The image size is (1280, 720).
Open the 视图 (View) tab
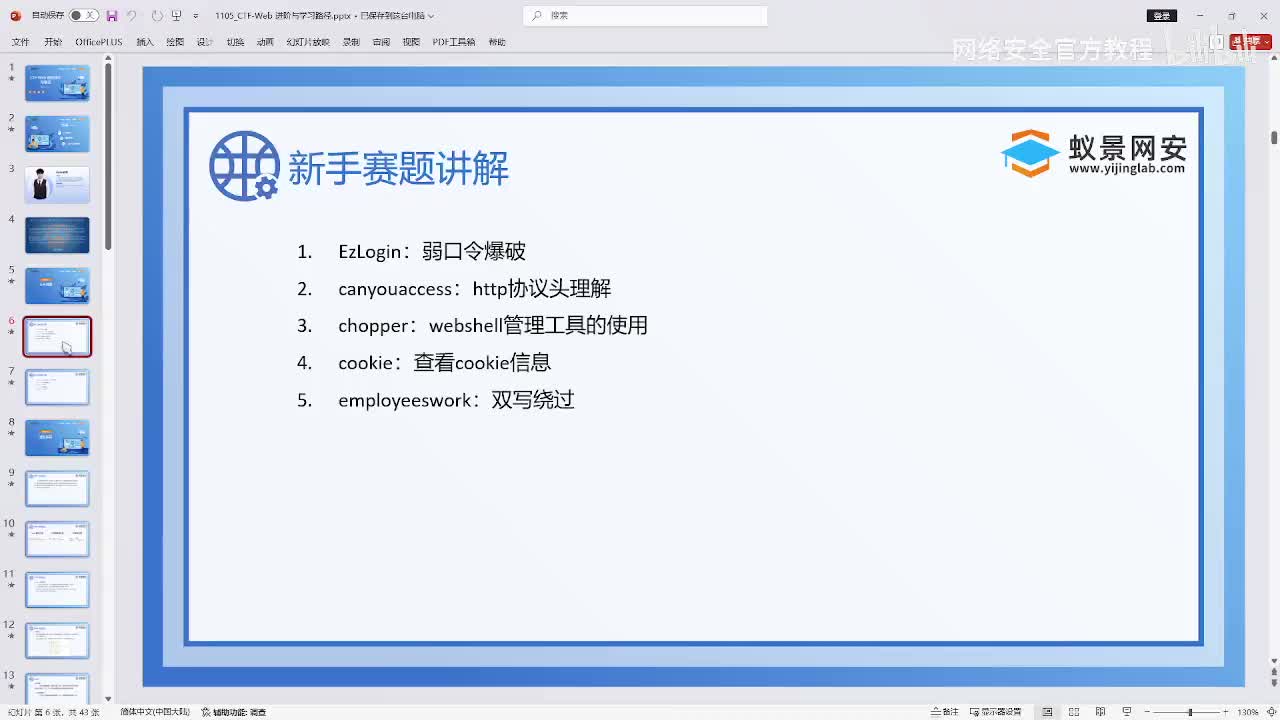(411, 42)
